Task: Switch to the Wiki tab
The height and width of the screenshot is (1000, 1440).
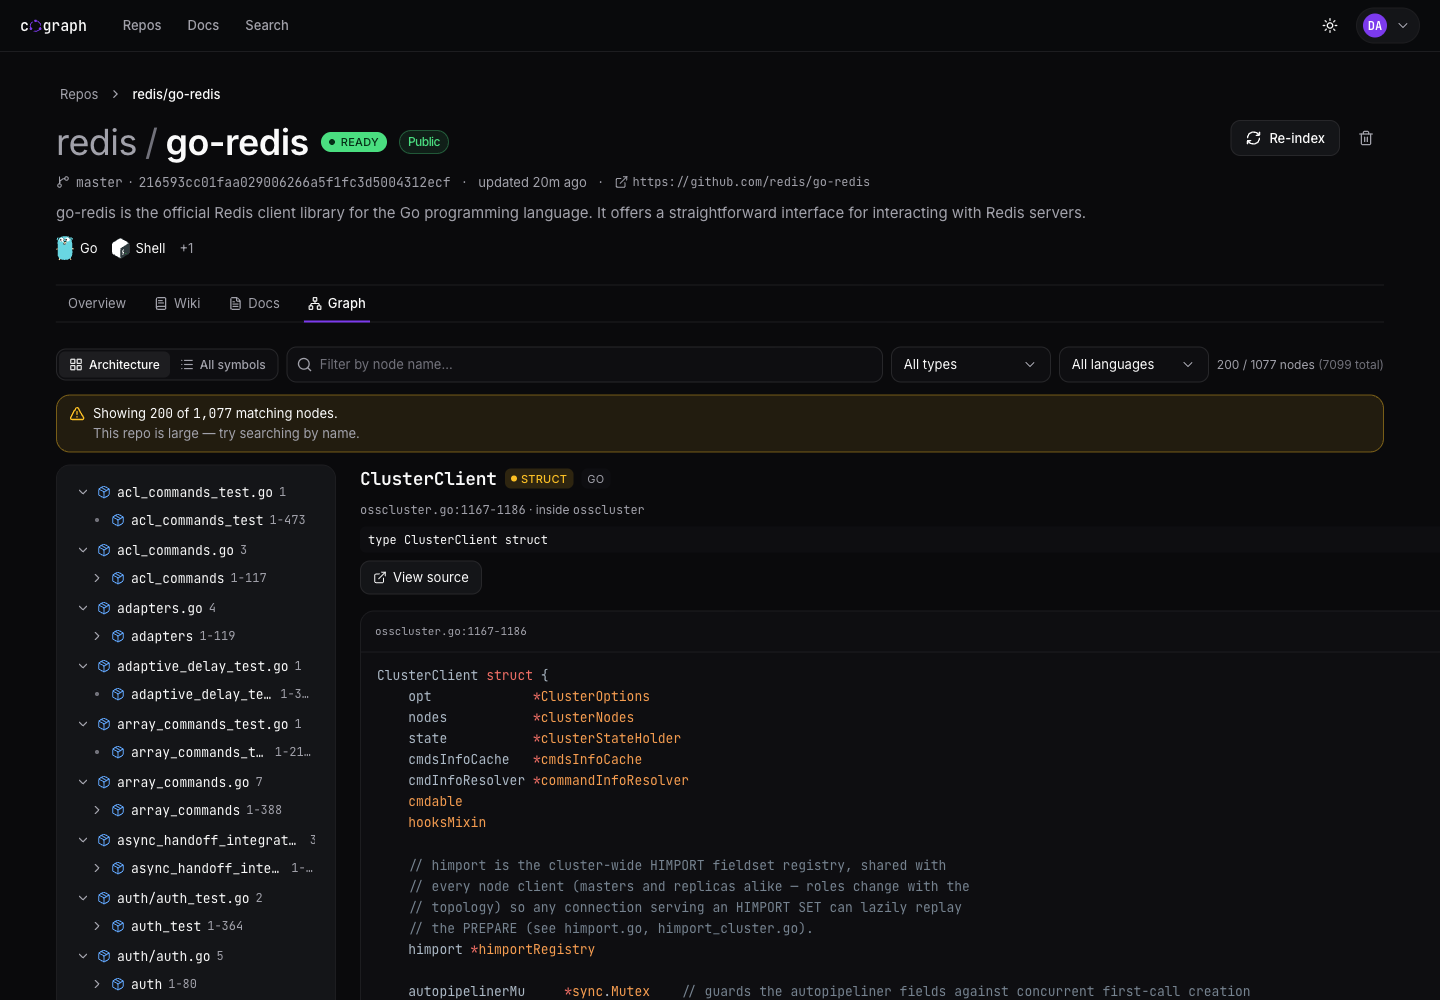Action: pos(178,303)
